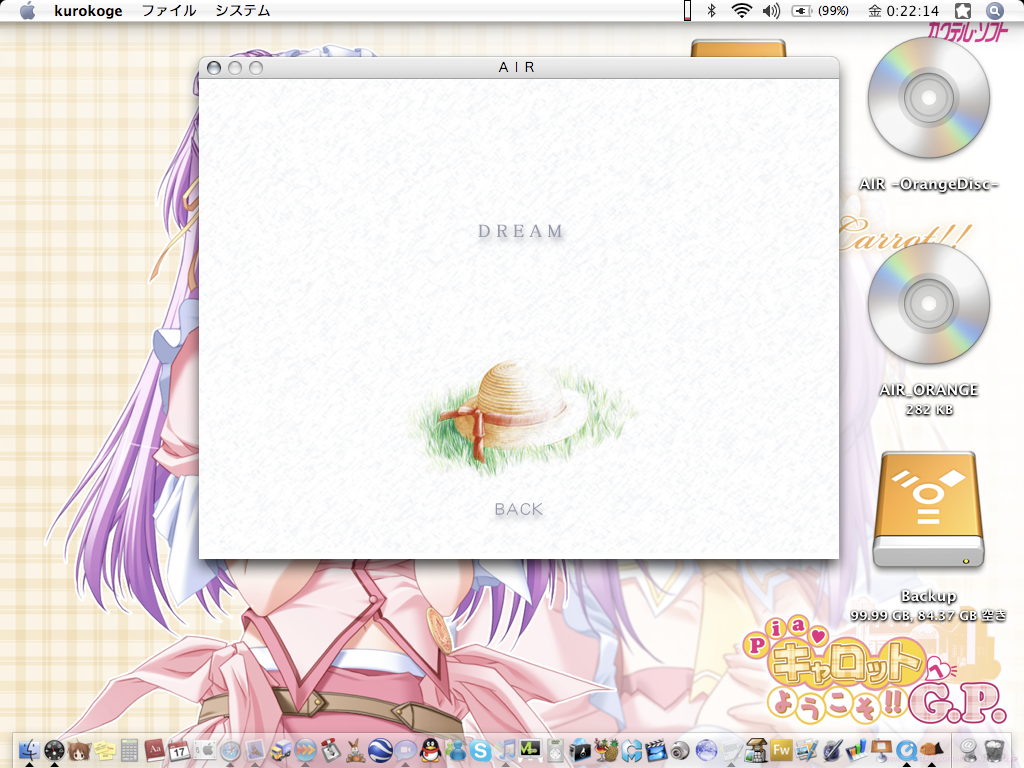Open Skype from the Dock

click(480, 750)
